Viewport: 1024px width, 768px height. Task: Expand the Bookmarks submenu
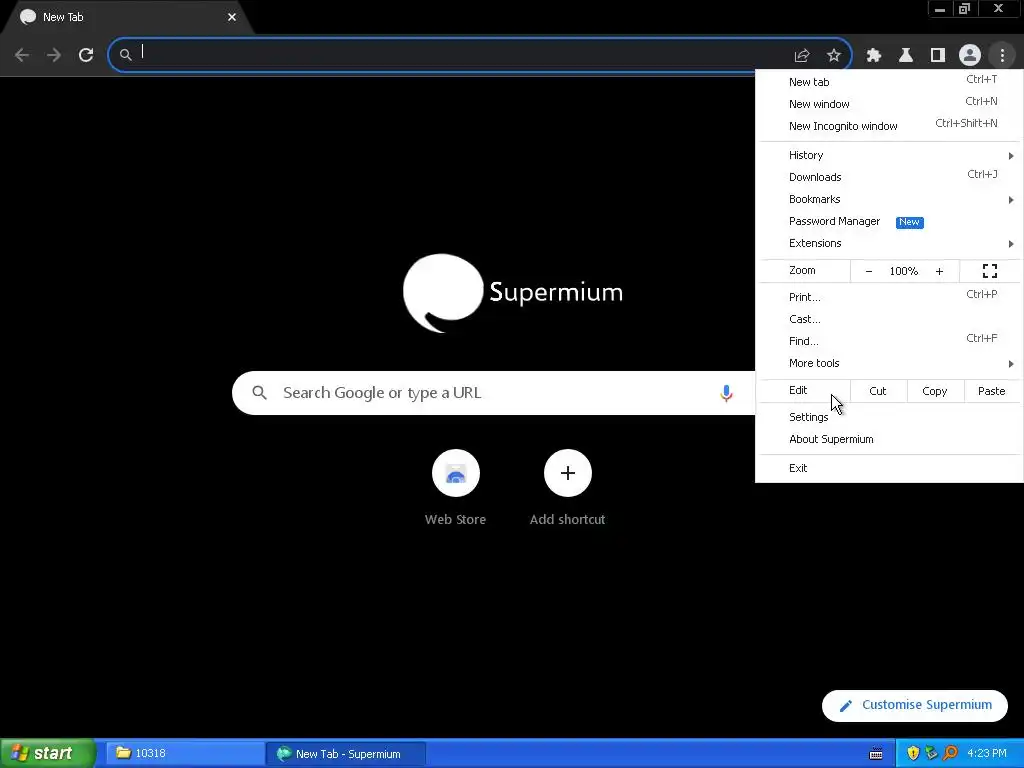[889, 199]
